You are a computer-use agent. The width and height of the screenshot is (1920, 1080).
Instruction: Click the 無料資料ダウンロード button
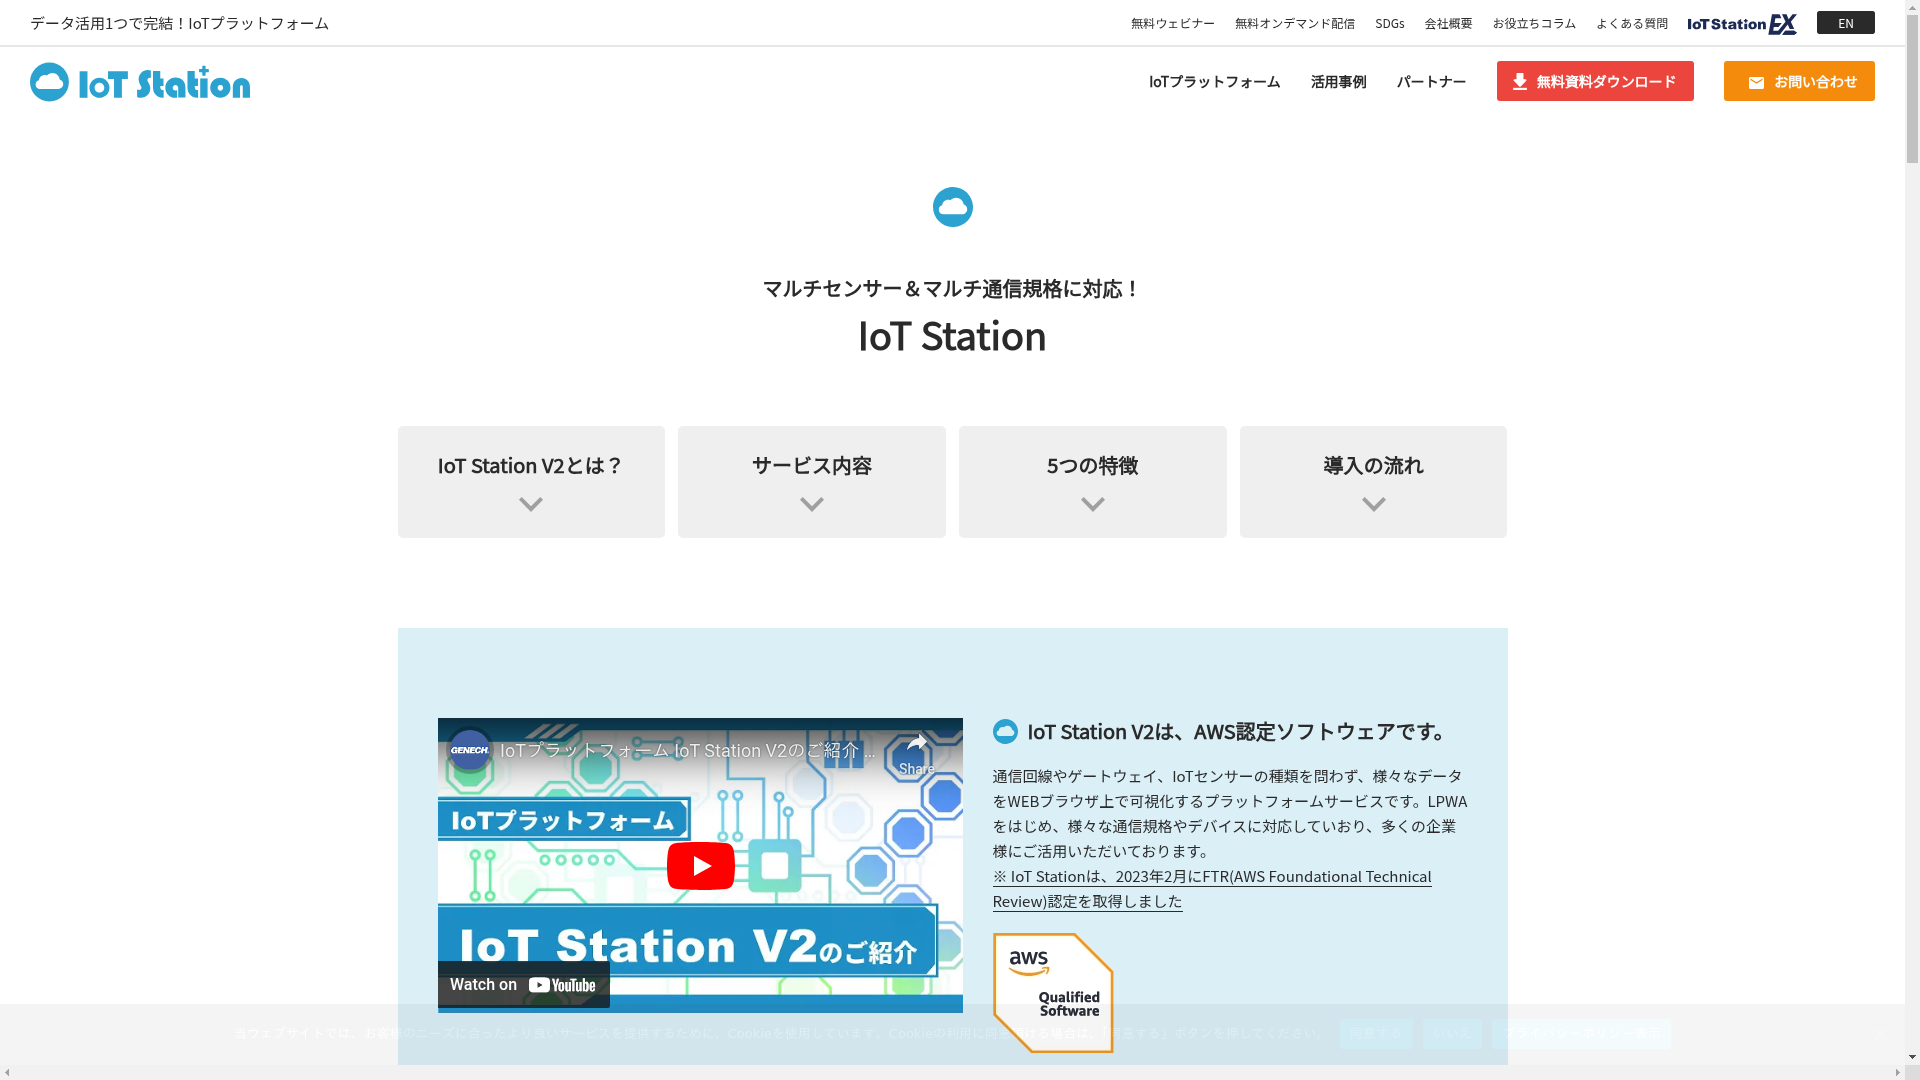[1595, 81]
